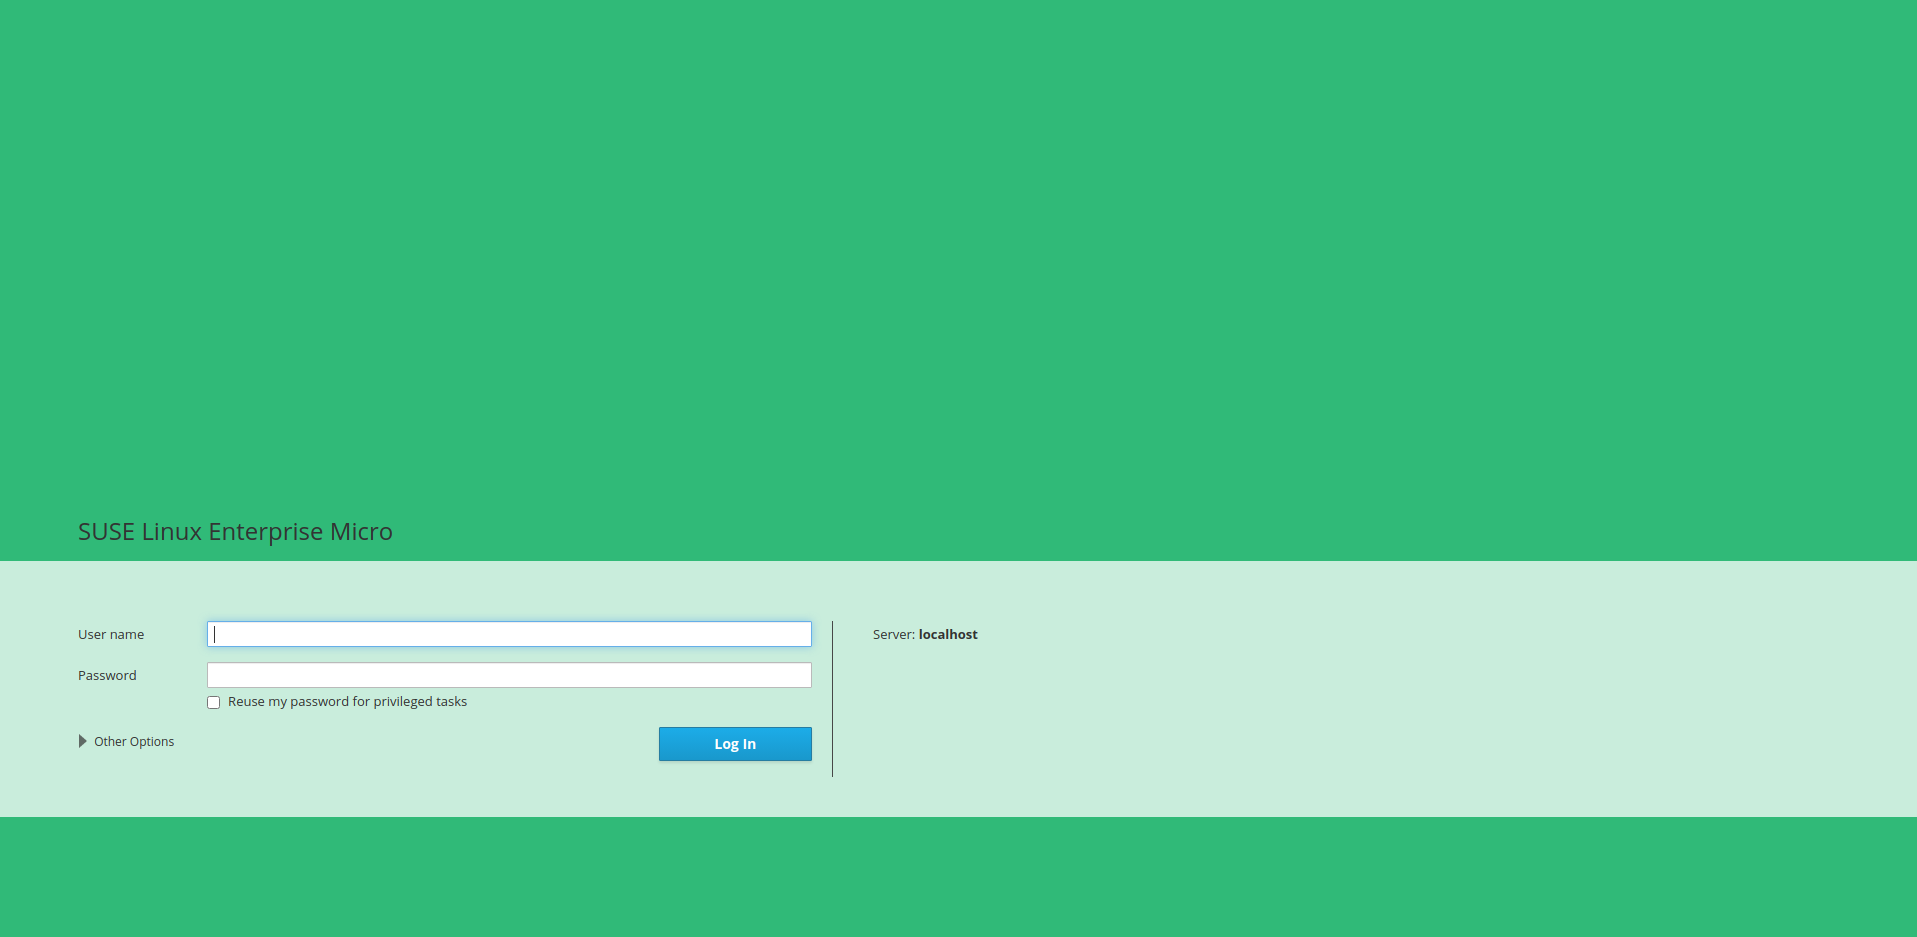
Task: Click the 'Password' field label
Action: (x=107, y=676)
